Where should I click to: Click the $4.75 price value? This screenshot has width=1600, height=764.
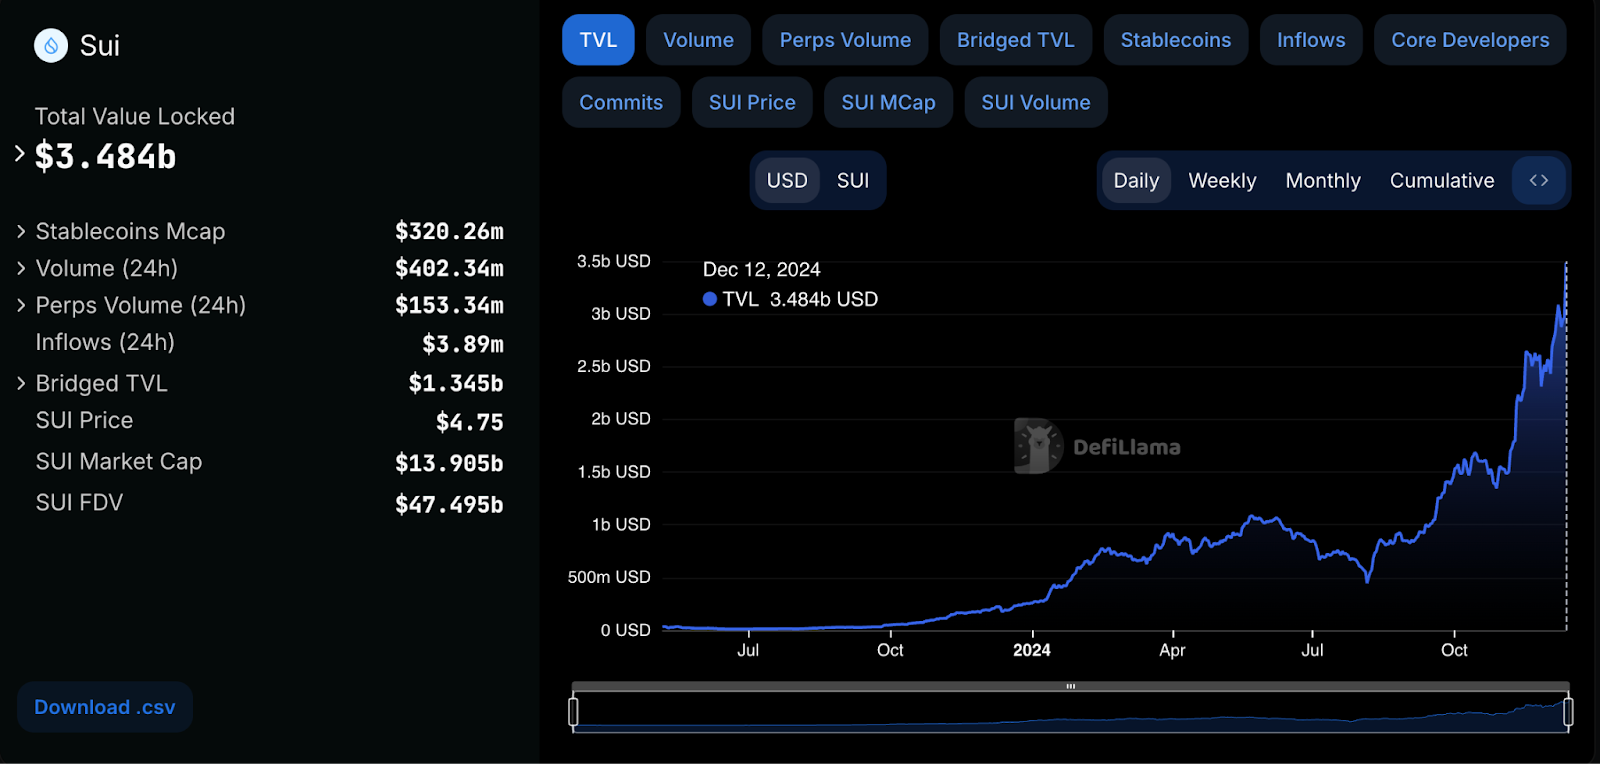coord(470,422)
